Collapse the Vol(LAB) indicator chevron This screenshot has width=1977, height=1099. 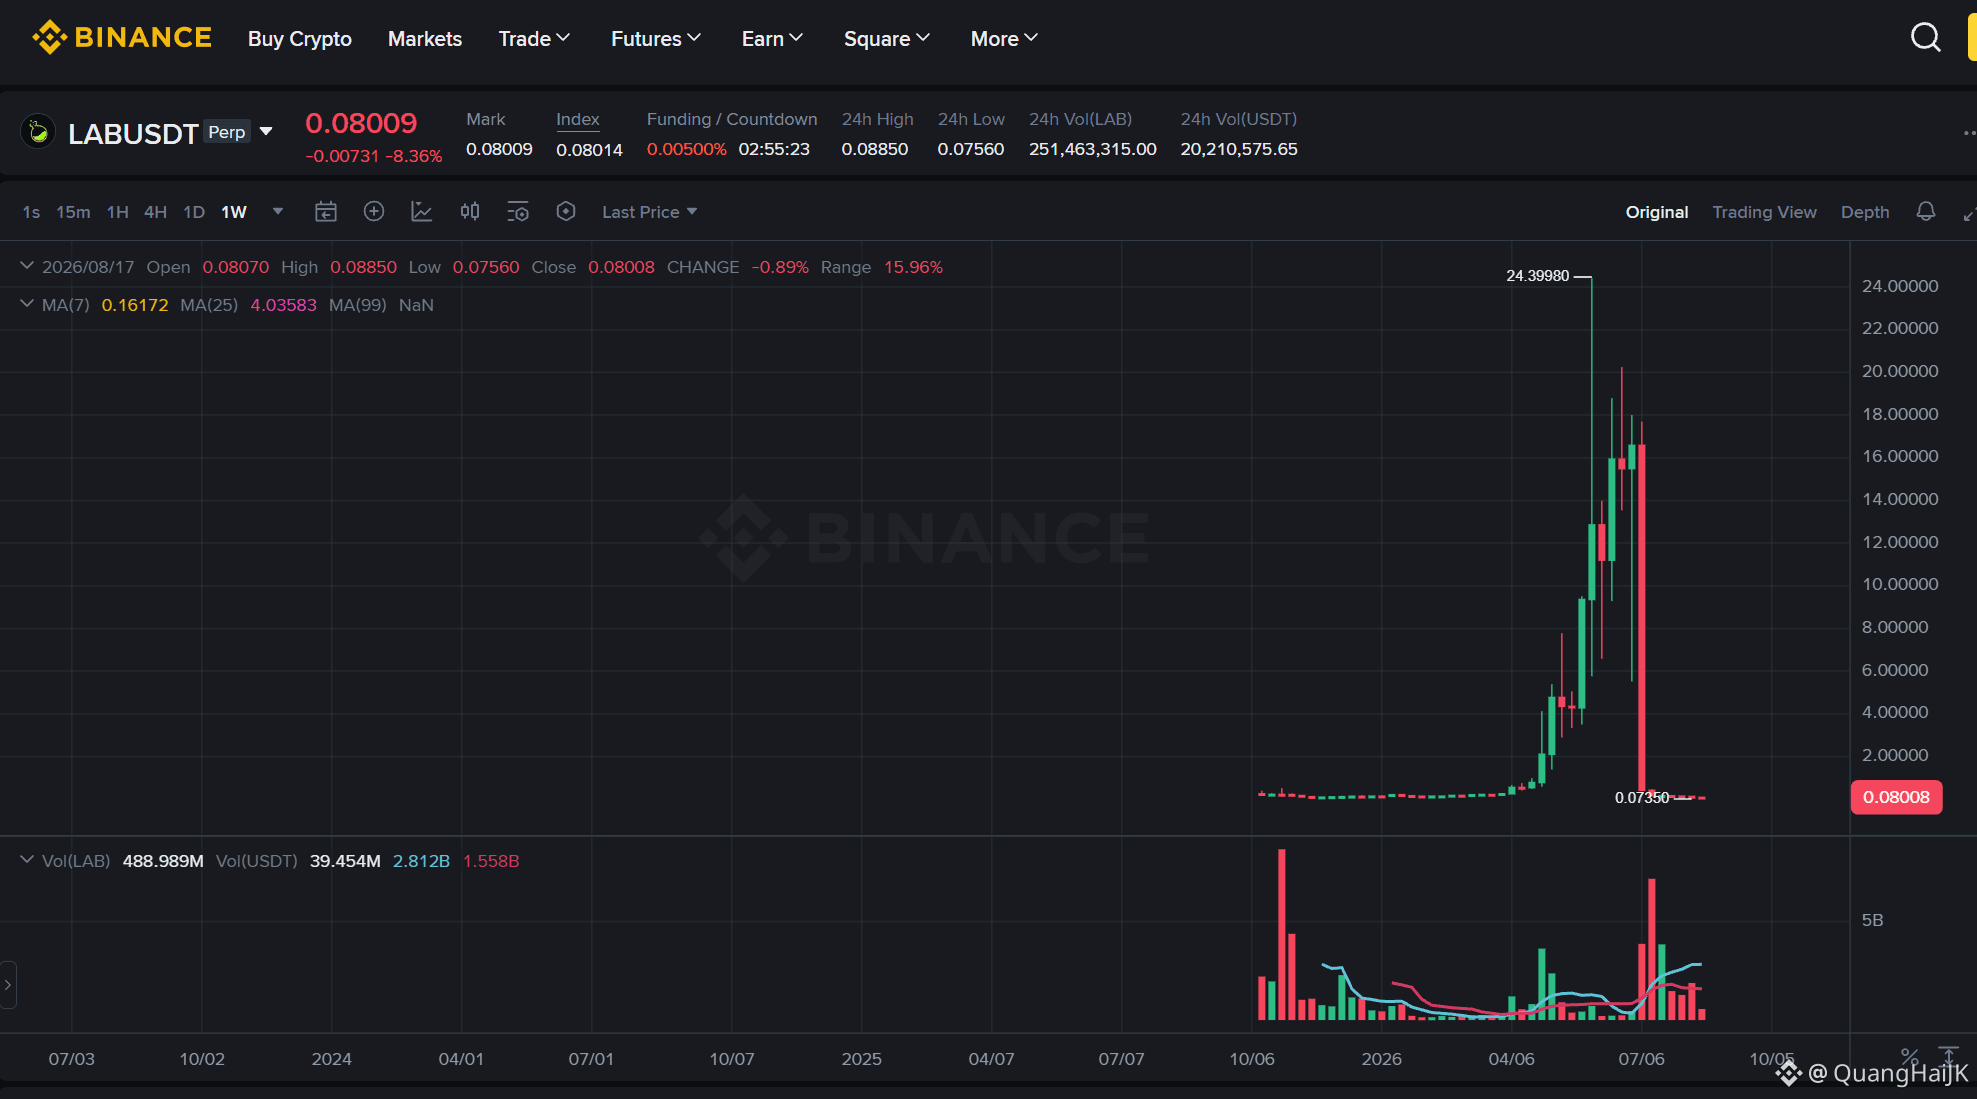point(27,860)
